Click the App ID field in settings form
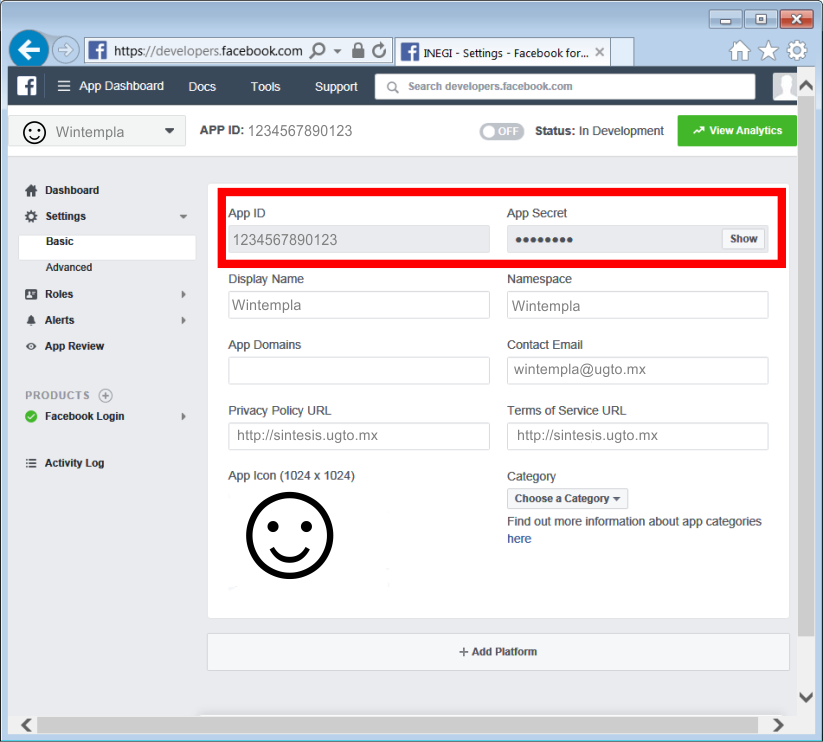Viewport: 823px width, 742px height. pyautogui.click(x=359, y=239)
